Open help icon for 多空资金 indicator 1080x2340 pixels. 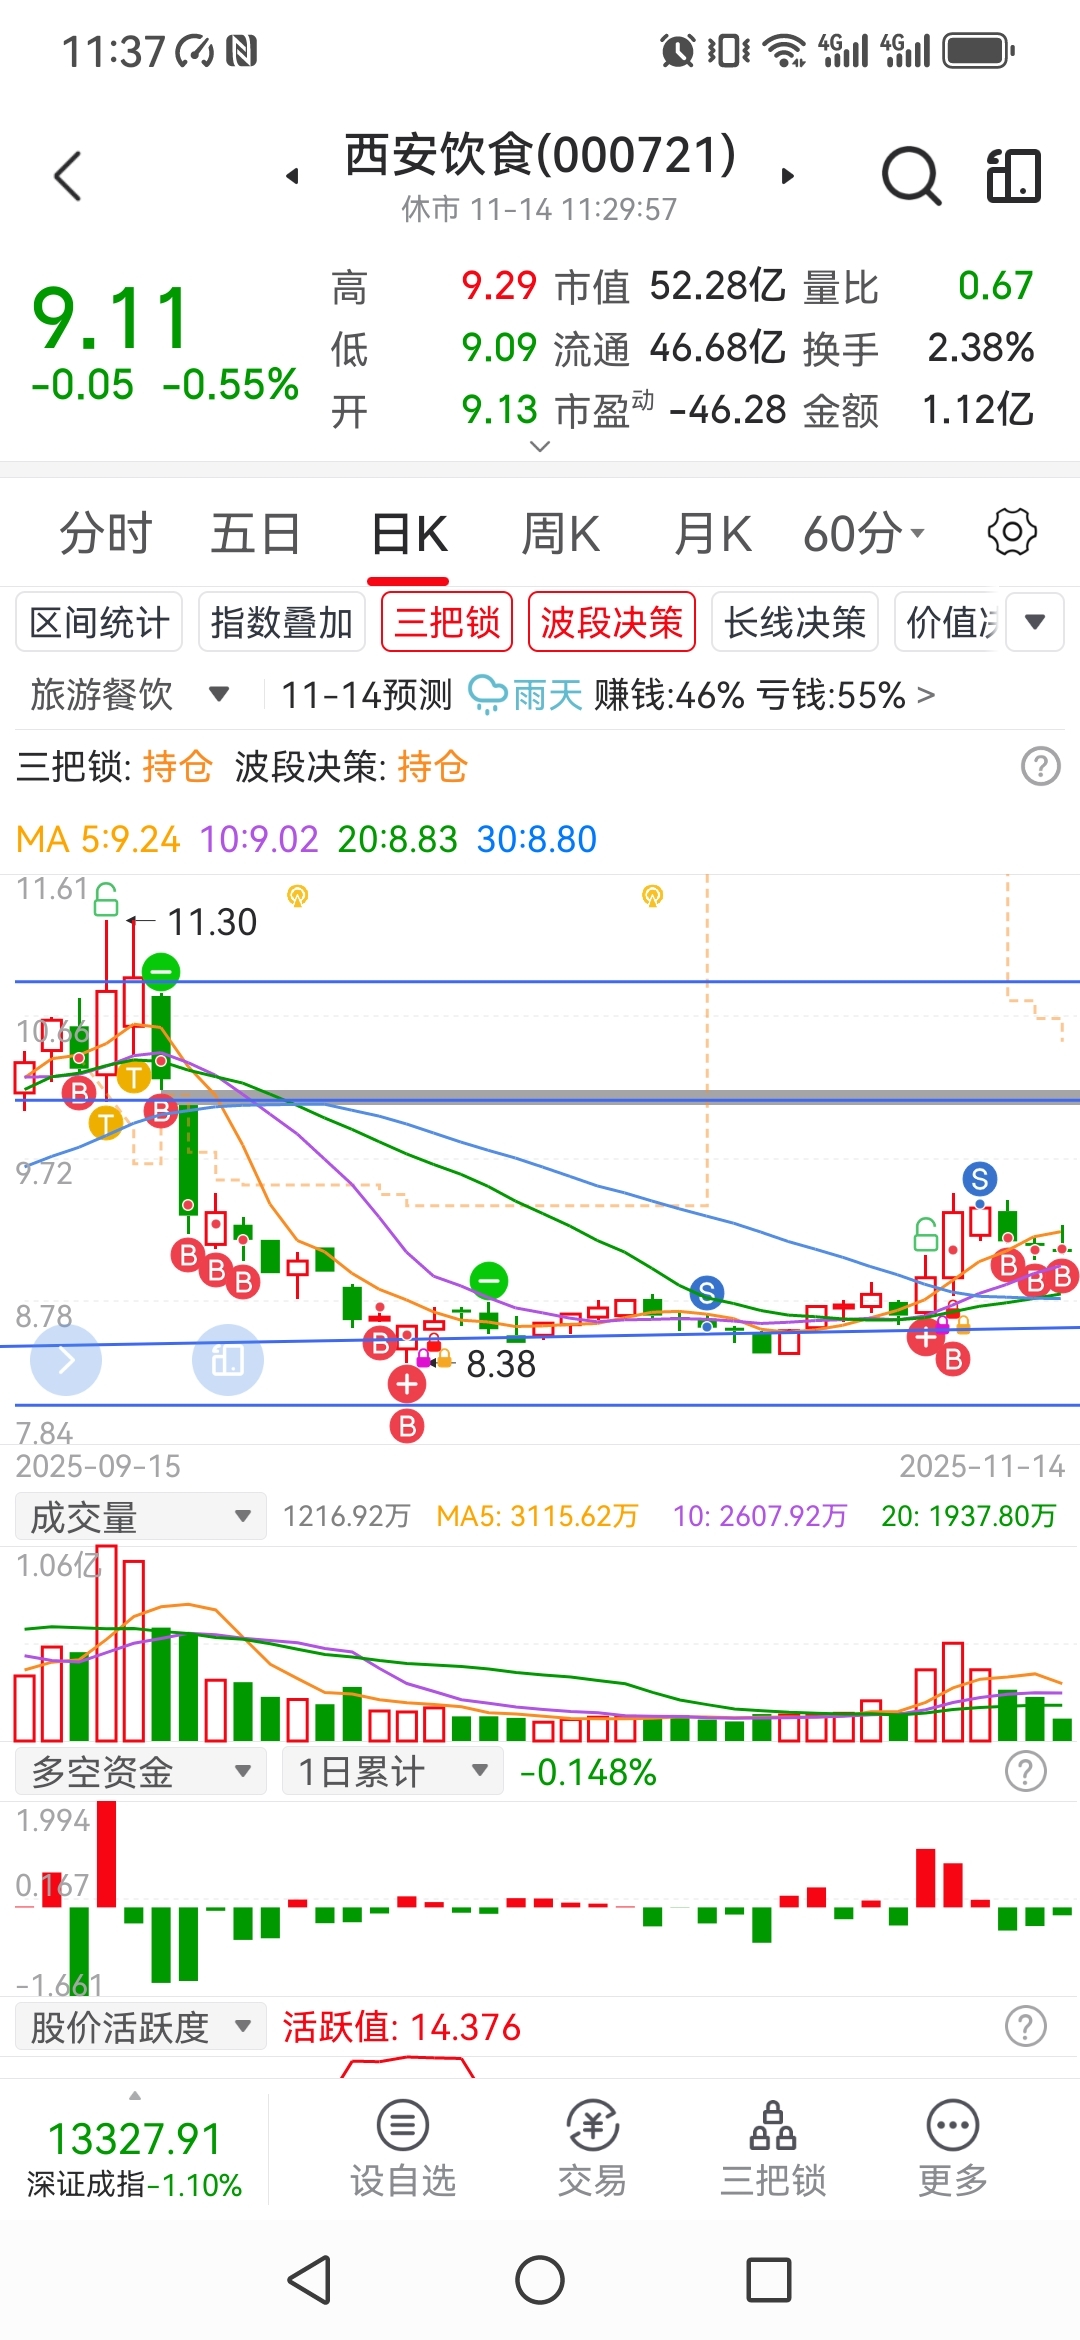click(1026, 1772)
